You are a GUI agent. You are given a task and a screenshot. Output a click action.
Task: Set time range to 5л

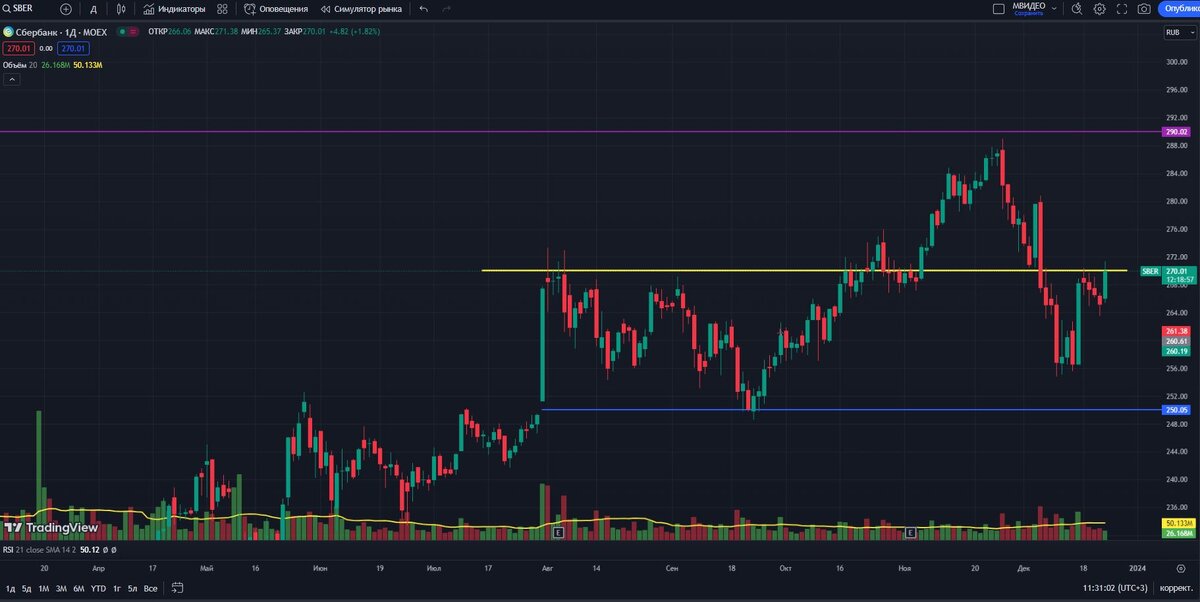132,588
